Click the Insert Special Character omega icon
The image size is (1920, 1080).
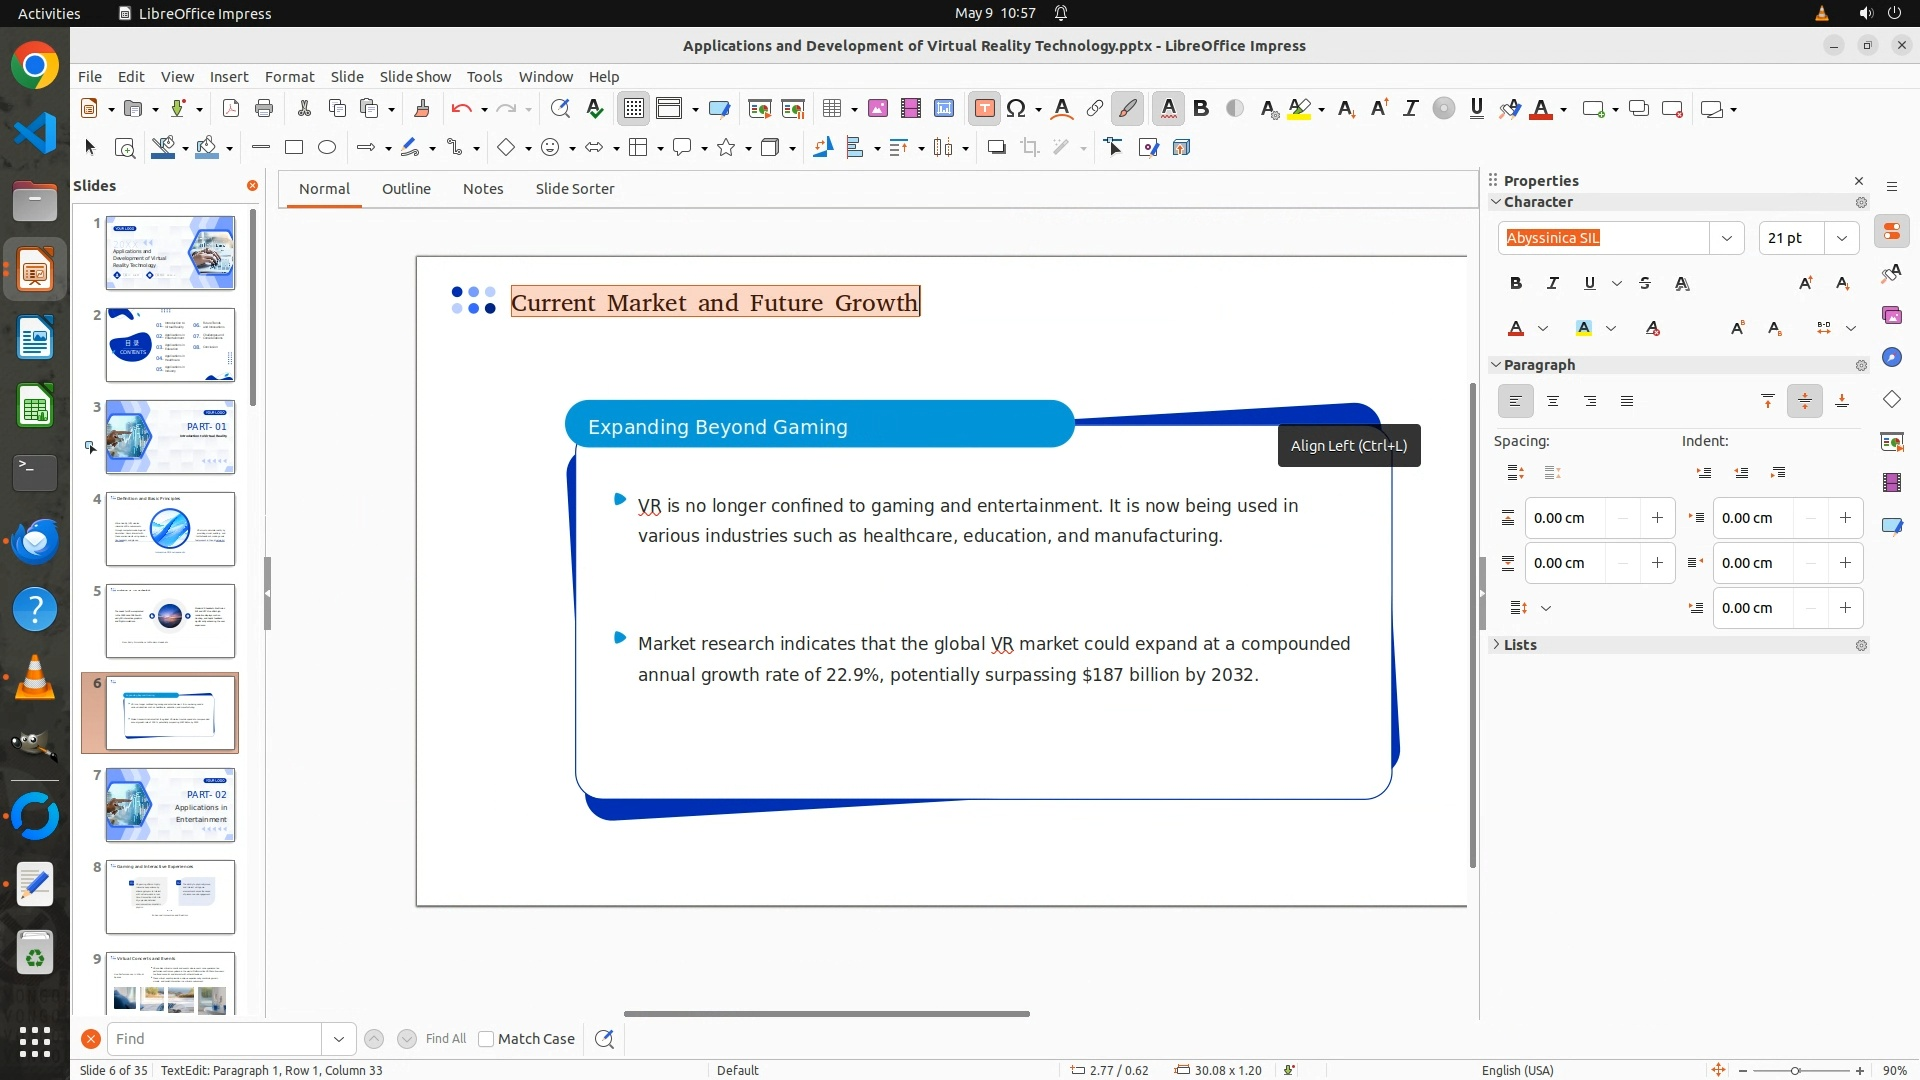[x=1016, y=109]
